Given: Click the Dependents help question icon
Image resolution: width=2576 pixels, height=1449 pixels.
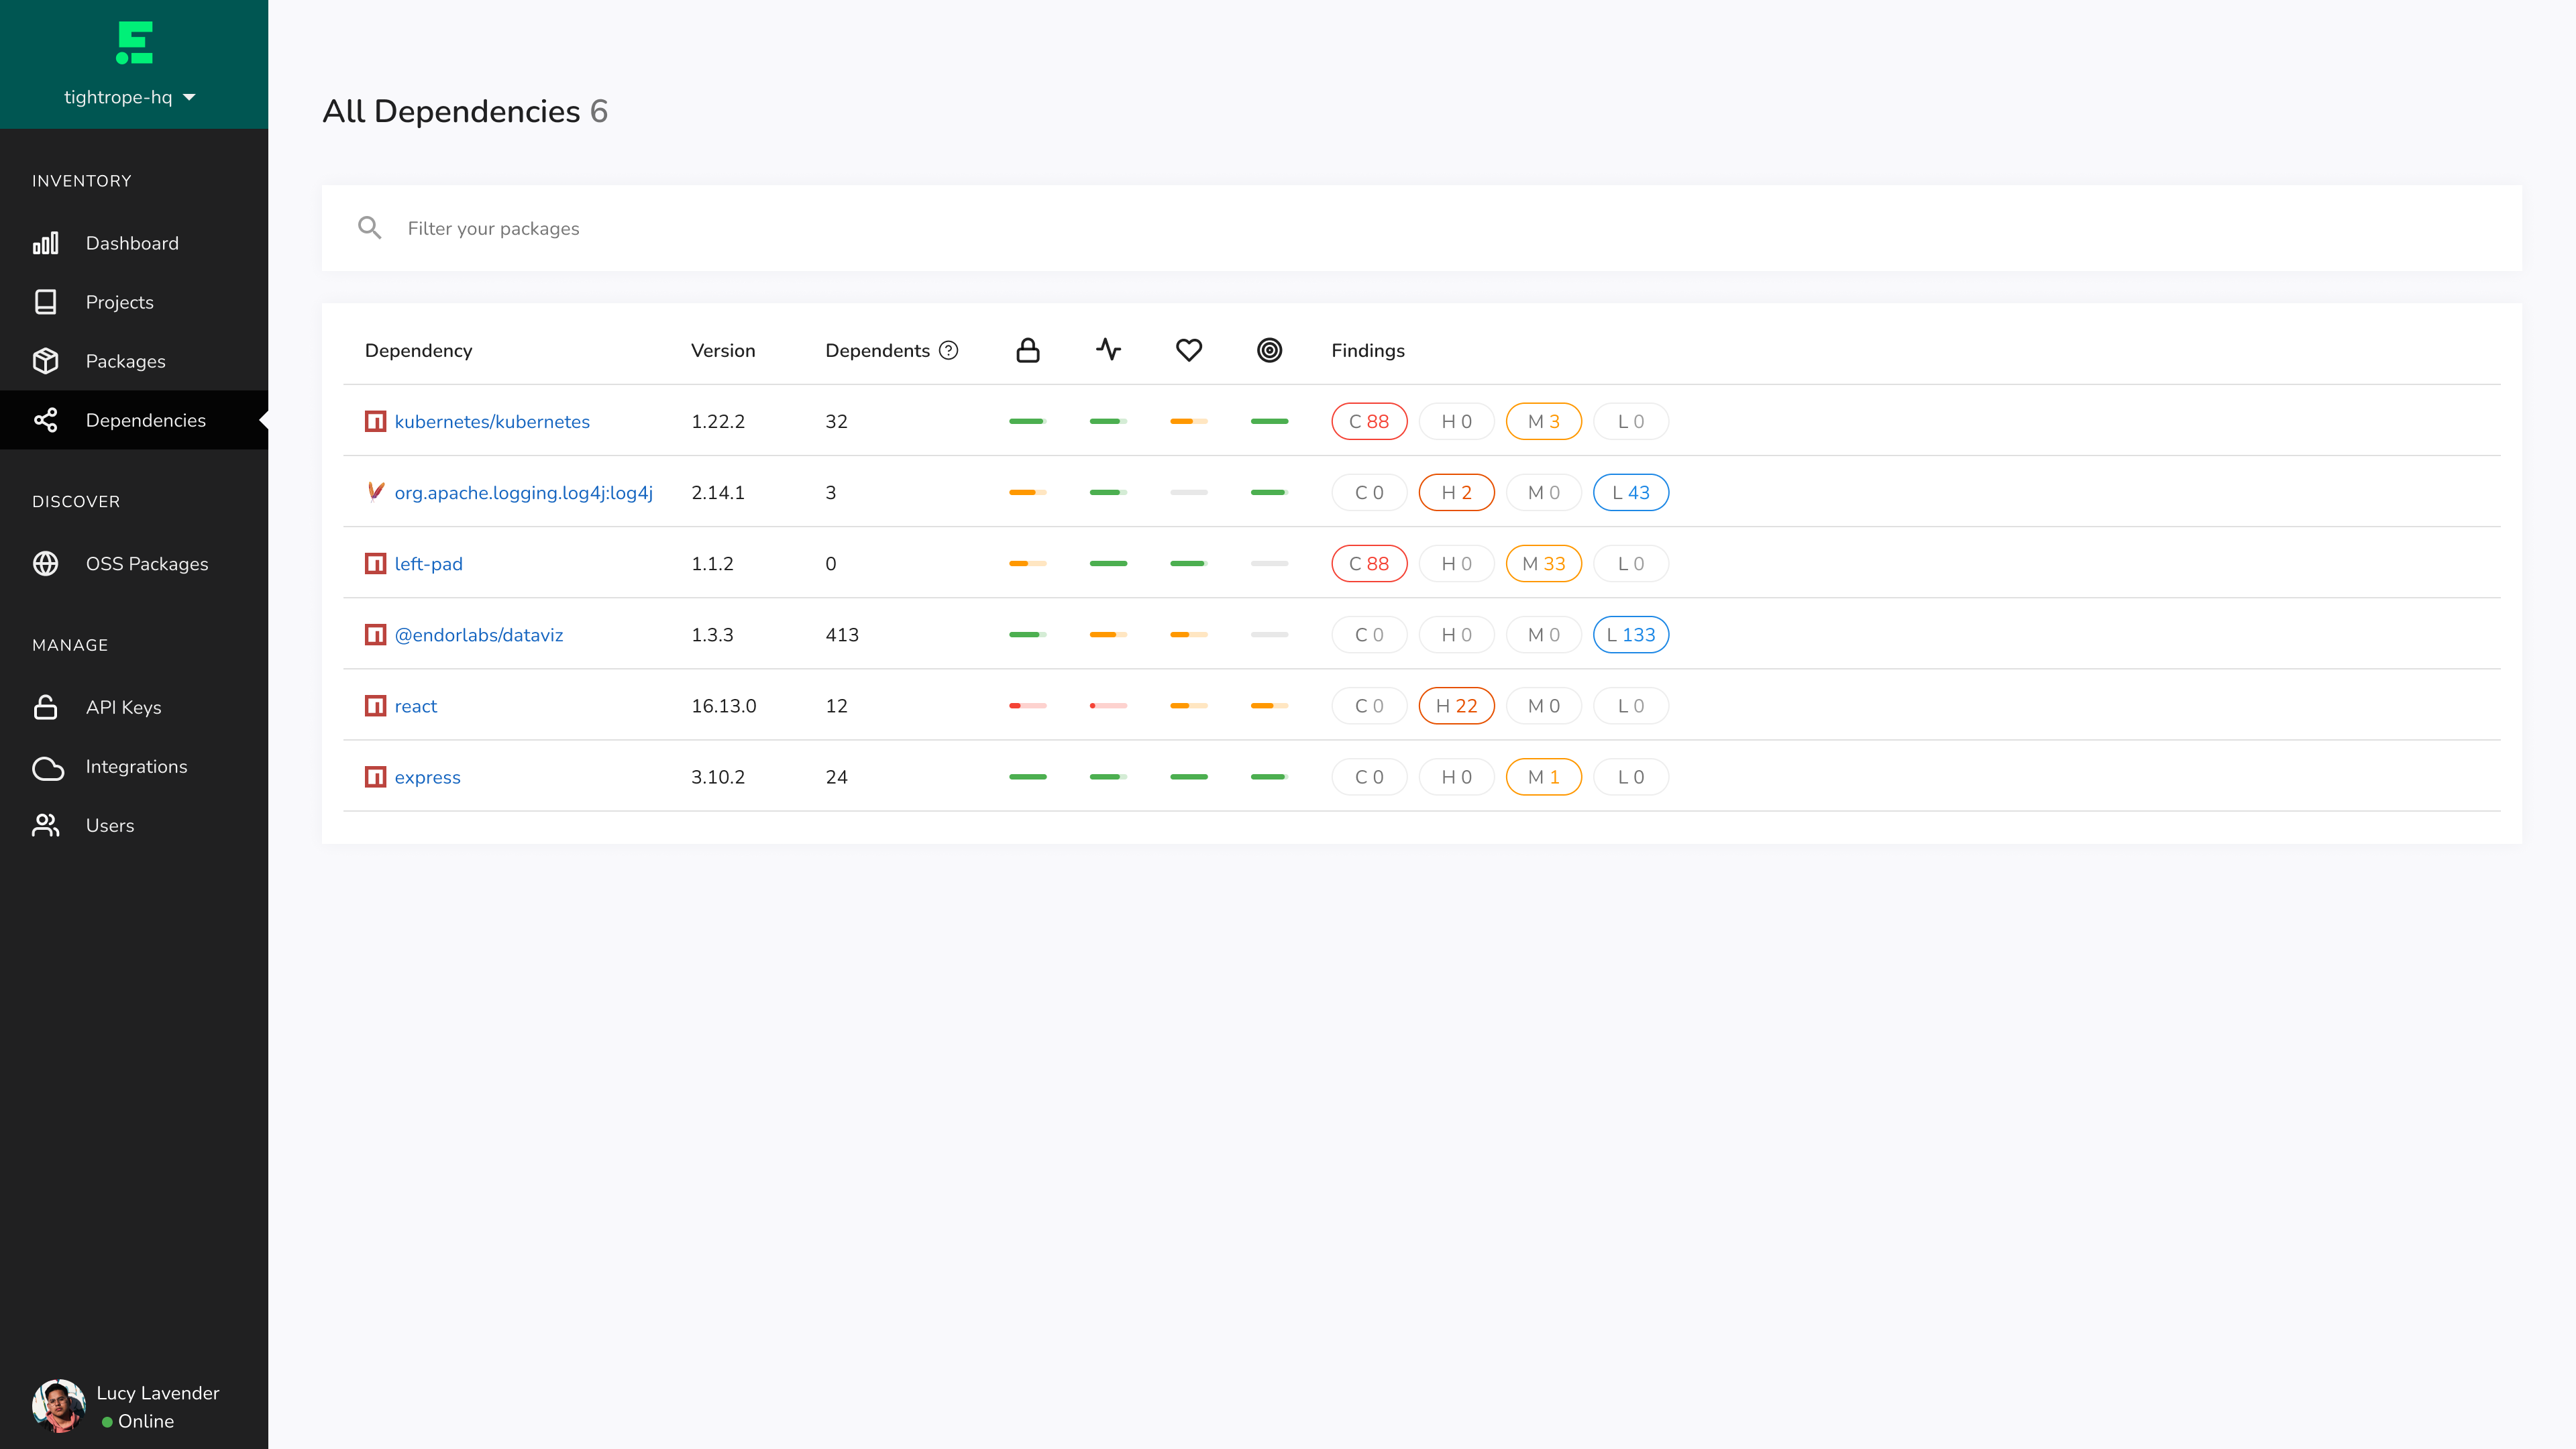Looking at the screenshot, I should point(948,350).
